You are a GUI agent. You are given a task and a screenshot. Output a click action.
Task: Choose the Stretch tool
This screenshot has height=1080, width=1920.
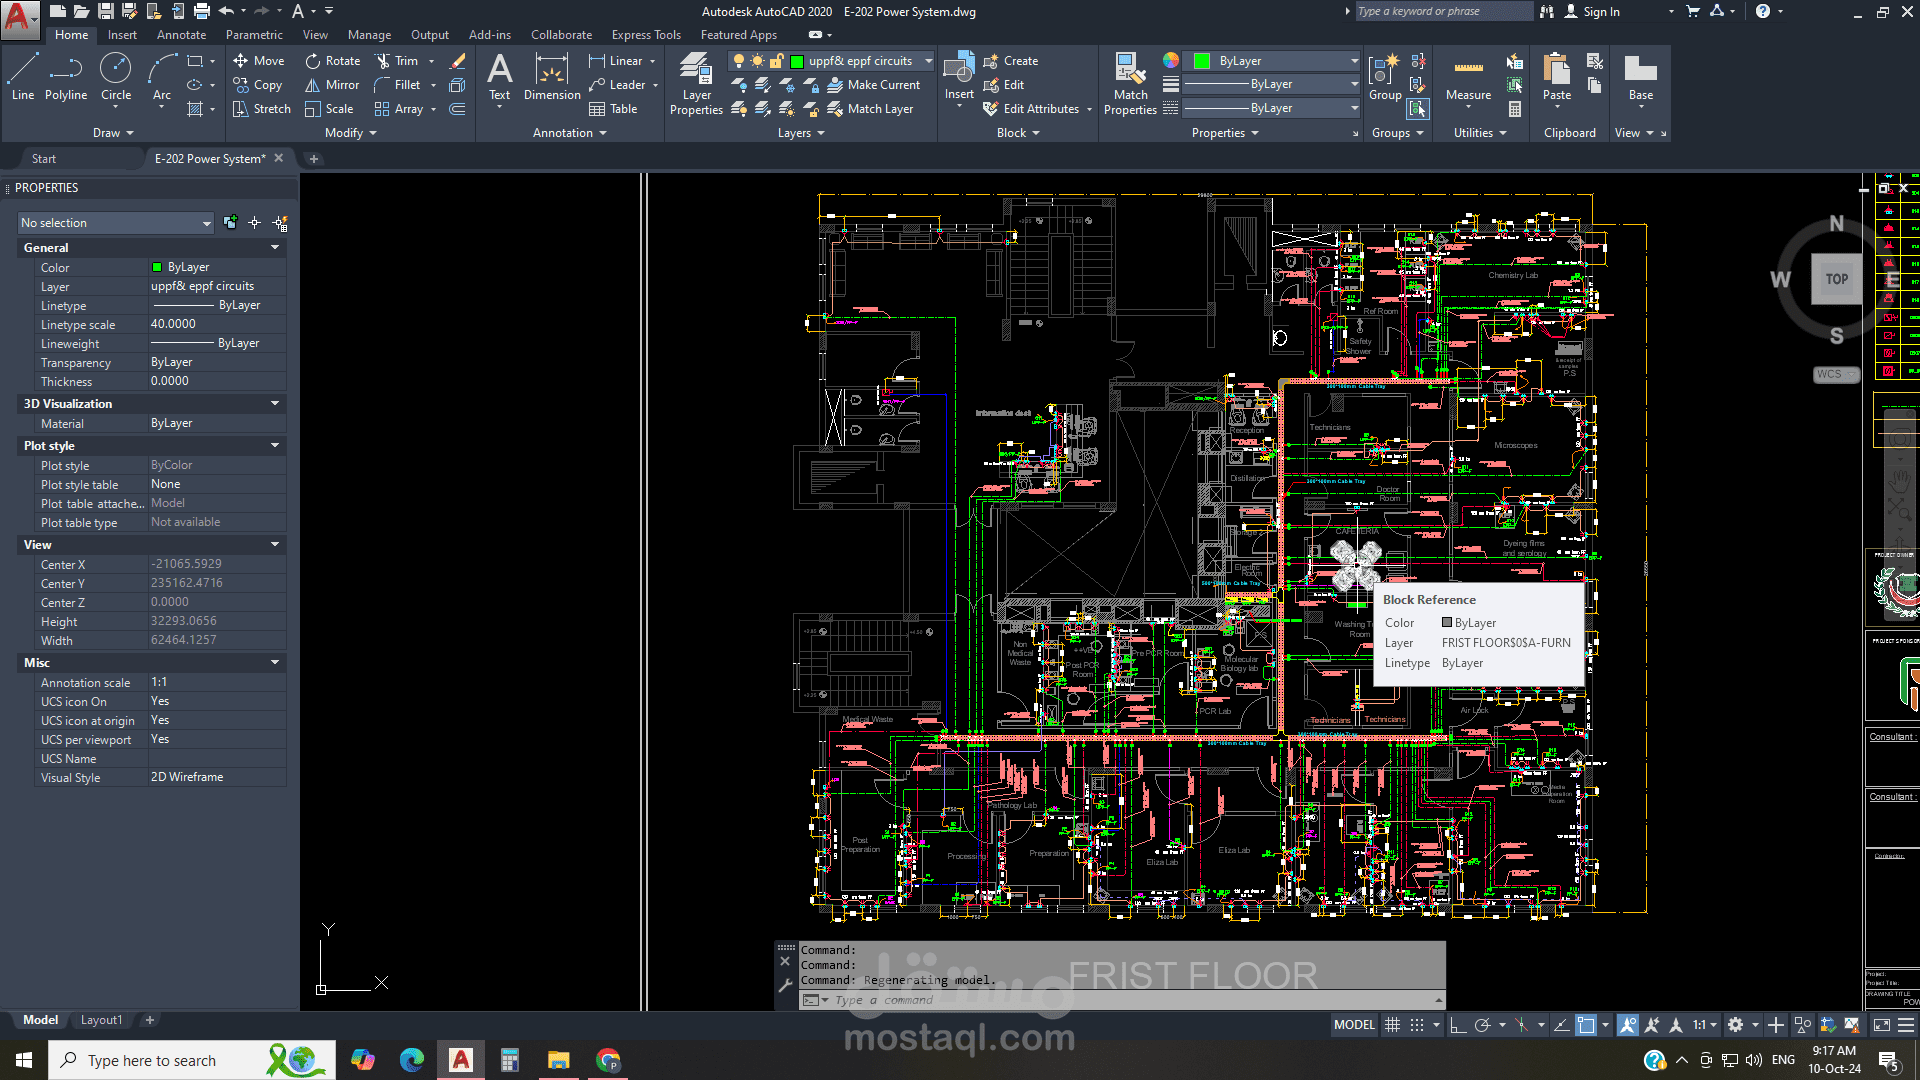(x=262, y=109)
